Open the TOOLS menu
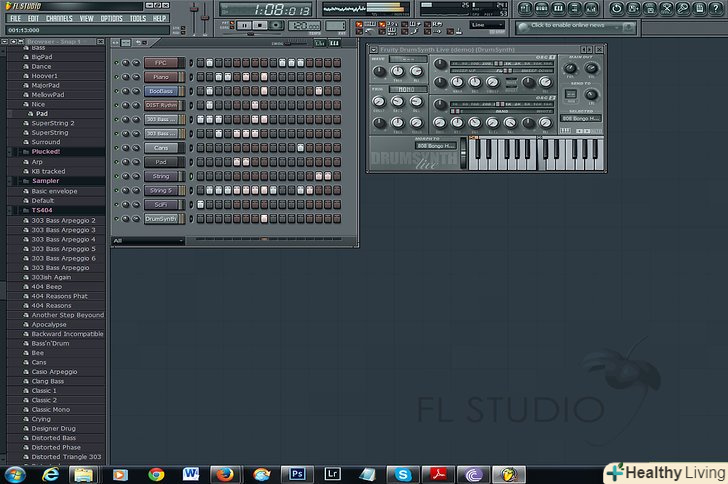Viewport: 728px width, 484px height. tap(137, 18)
